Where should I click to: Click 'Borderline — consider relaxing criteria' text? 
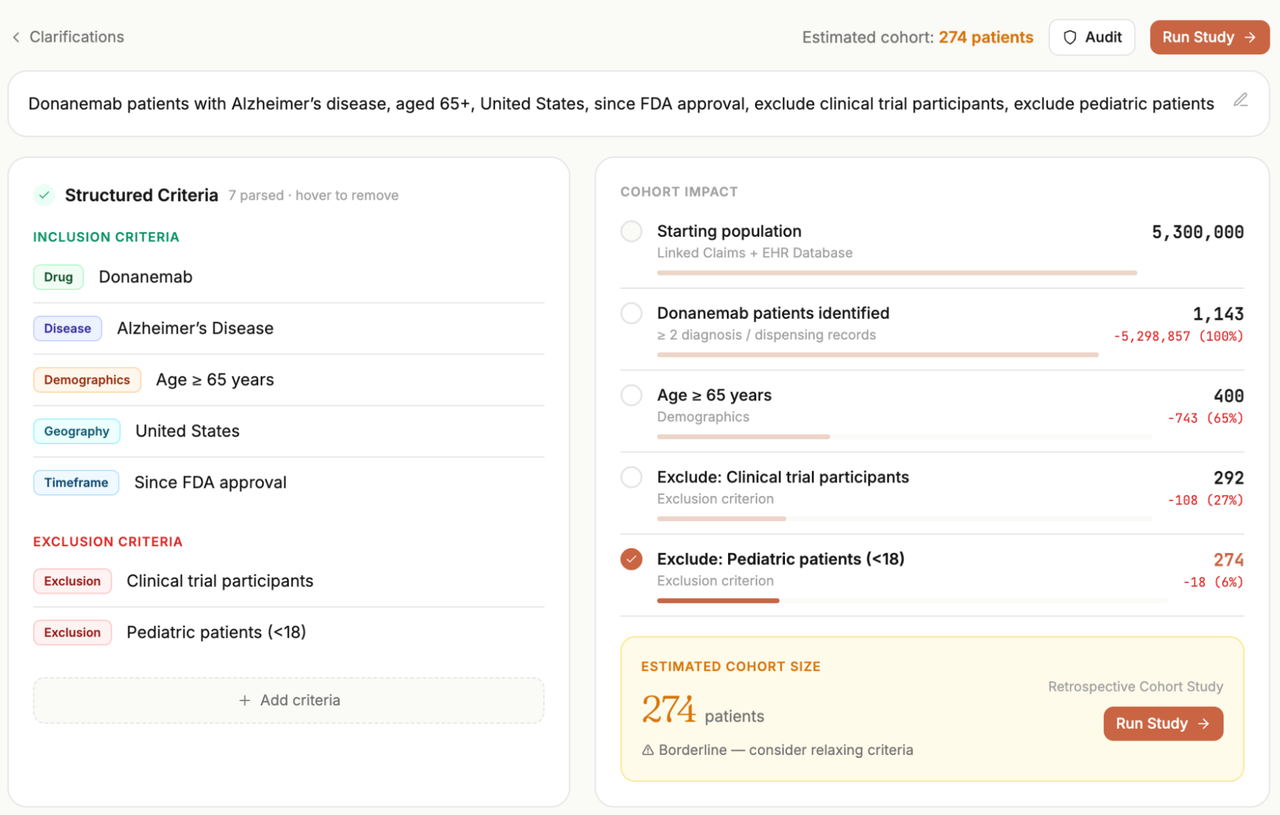[786, 750]
